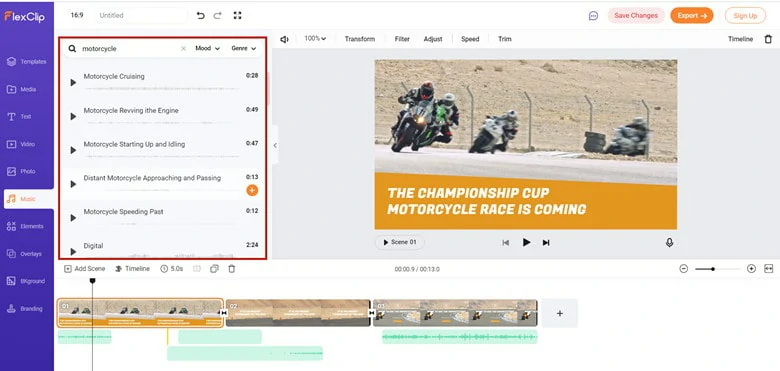Image resolution: width=780 pixels, height=371 pixels.
Task: Click the timeline zoom slider handle
Action: pos(713,269)
